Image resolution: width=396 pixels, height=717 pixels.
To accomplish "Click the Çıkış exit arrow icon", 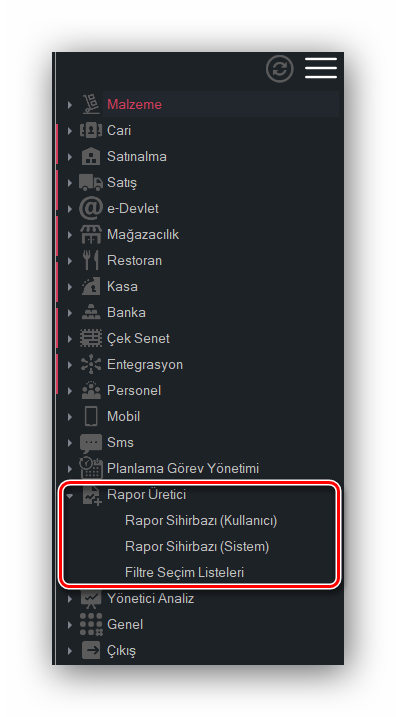I will [x=91, y=651].
